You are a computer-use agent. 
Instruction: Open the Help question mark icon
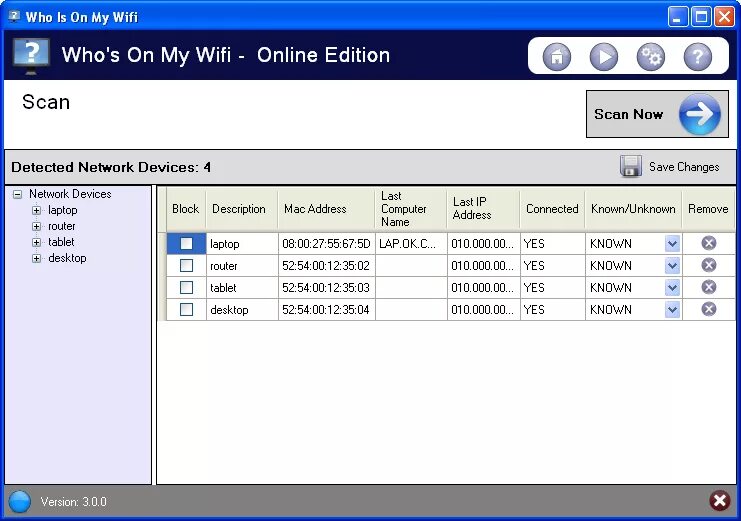click(698, 57)
